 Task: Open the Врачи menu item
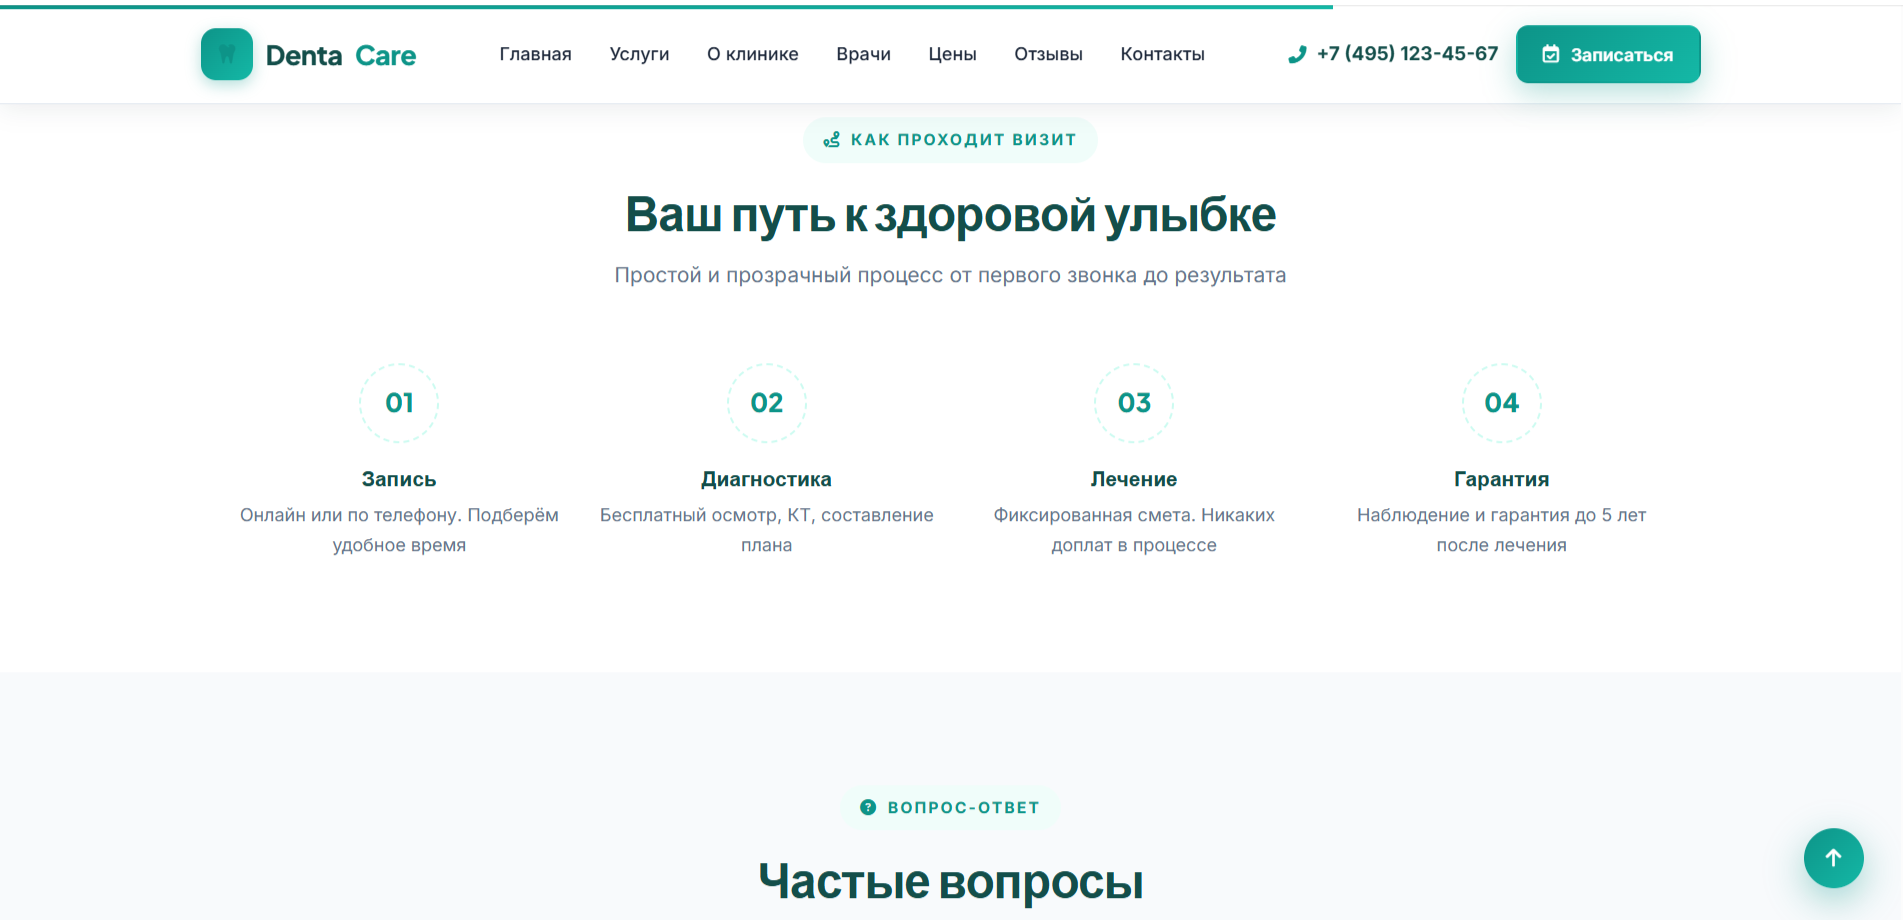point(863,54)
